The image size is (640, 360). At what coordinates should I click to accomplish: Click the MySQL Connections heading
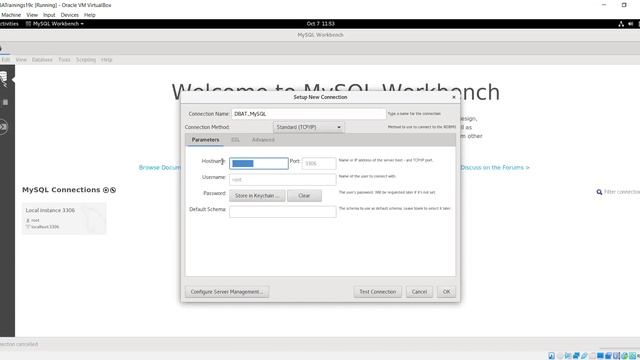61,190
